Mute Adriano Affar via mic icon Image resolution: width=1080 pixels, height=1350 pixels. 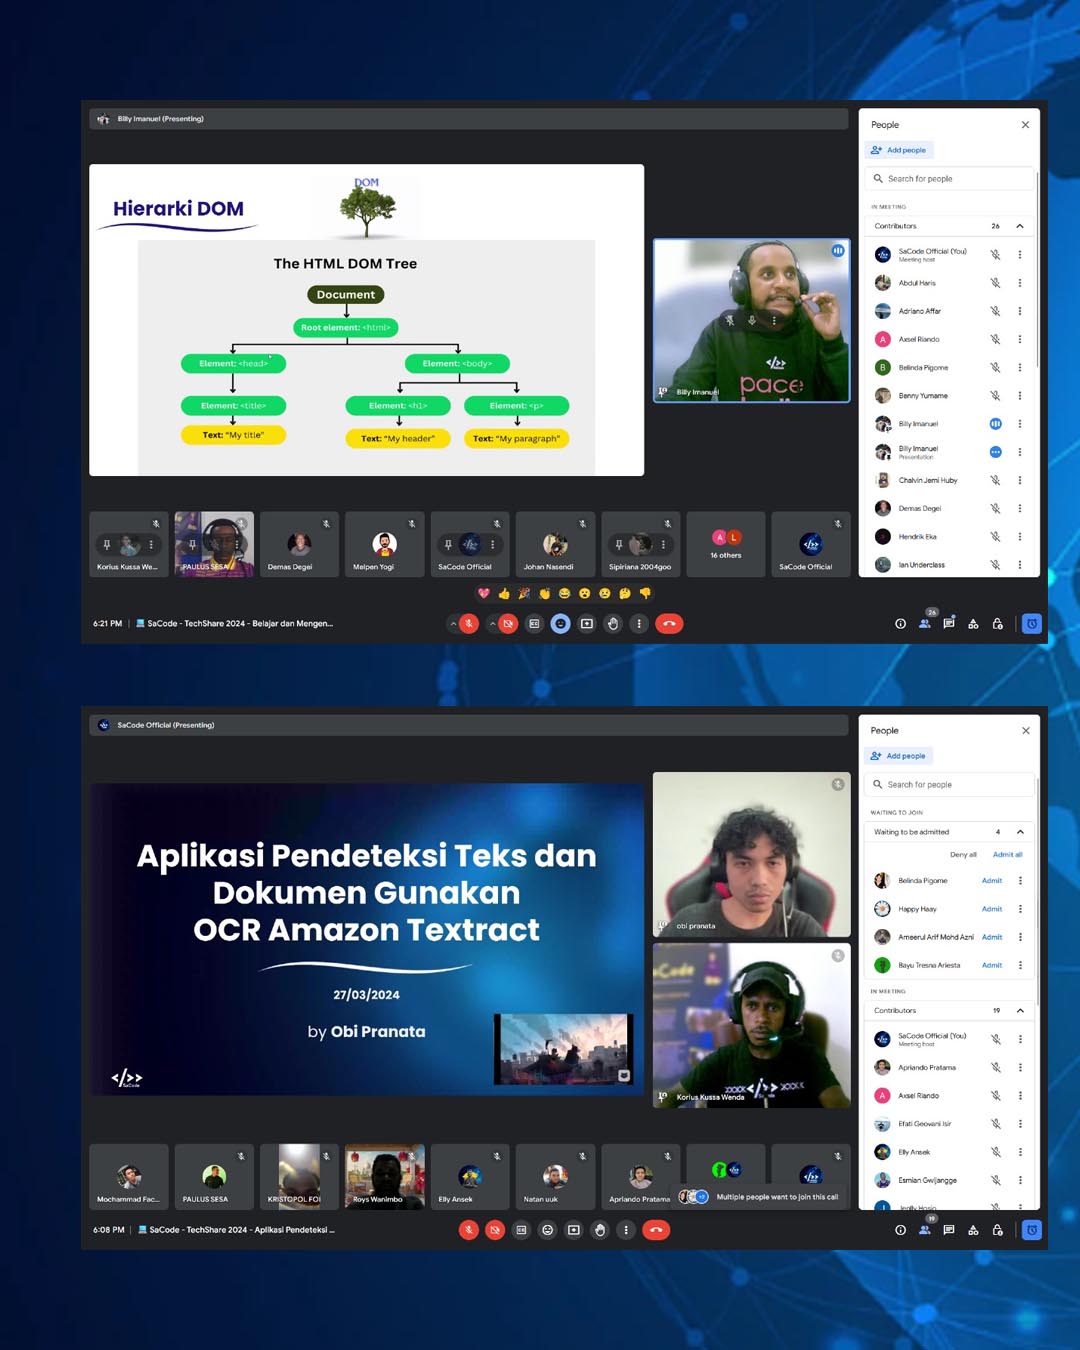[995, 311]
